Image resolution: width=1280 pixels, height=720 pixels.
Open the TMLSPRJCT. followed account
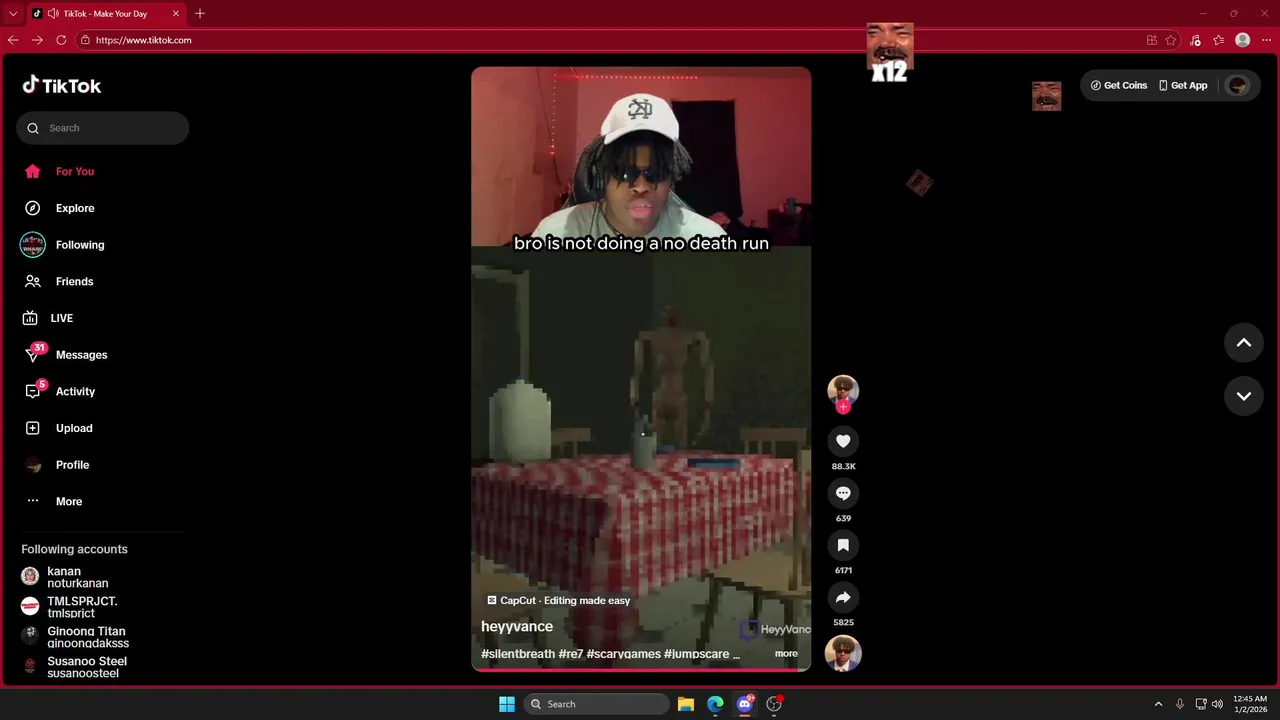pyautogui.click(x=70, y=607)
